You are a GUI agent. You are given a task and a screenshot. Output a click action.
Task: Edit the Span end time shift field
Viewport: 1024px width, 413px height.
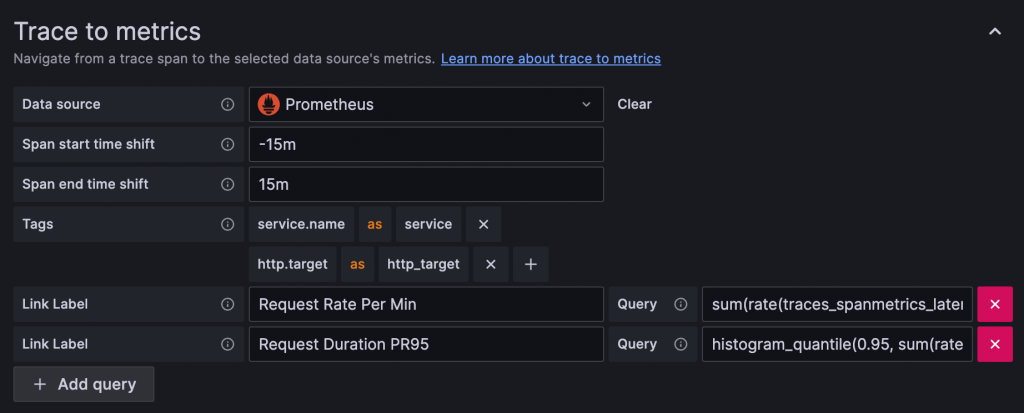(426, 184)
